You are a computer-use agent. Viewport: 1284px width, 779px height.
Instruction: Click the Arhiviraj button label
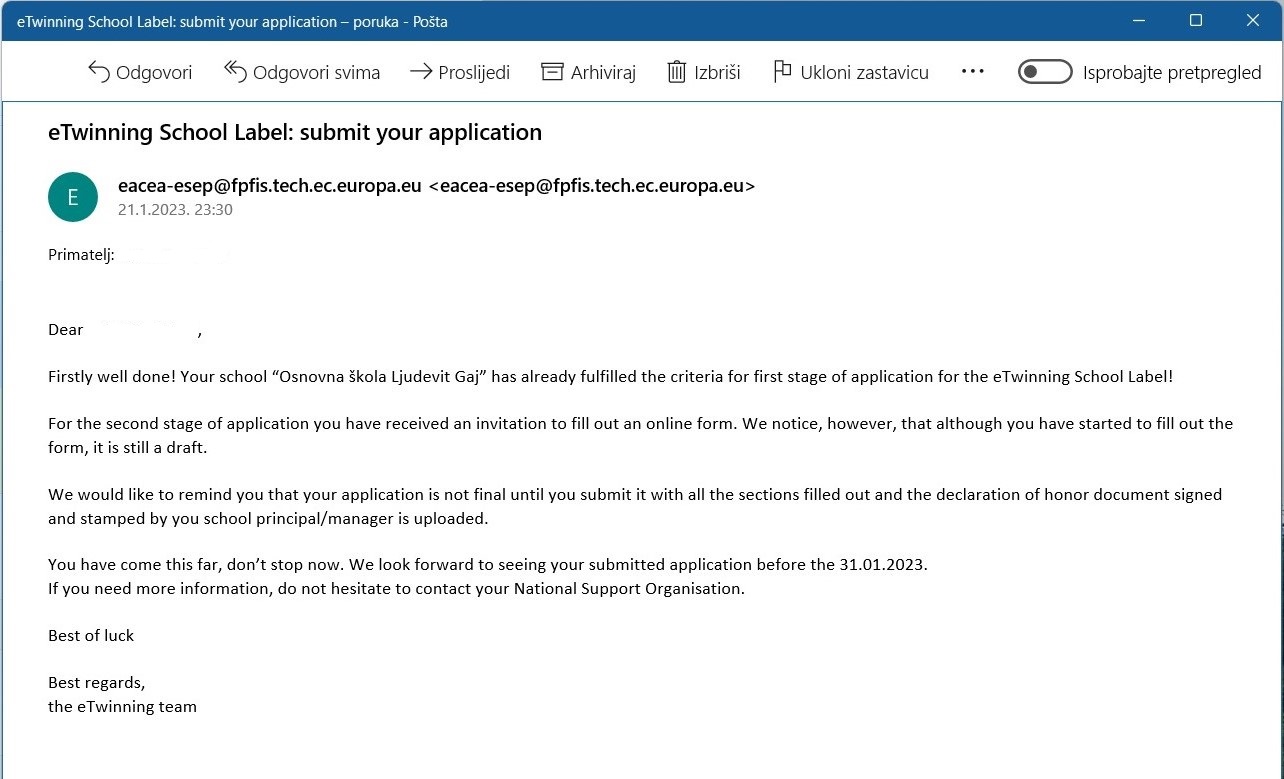tap(603, 72)
